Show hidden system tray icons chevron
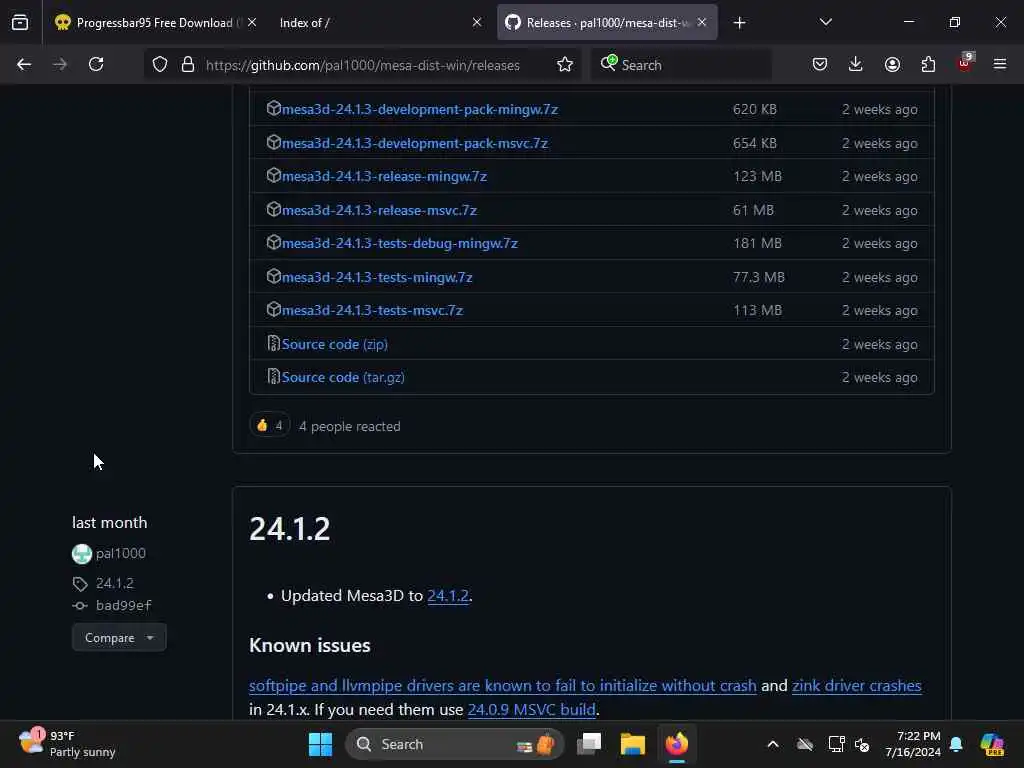Image resolution: width=1024 pixels, height=768 pixels. point(773,744)
